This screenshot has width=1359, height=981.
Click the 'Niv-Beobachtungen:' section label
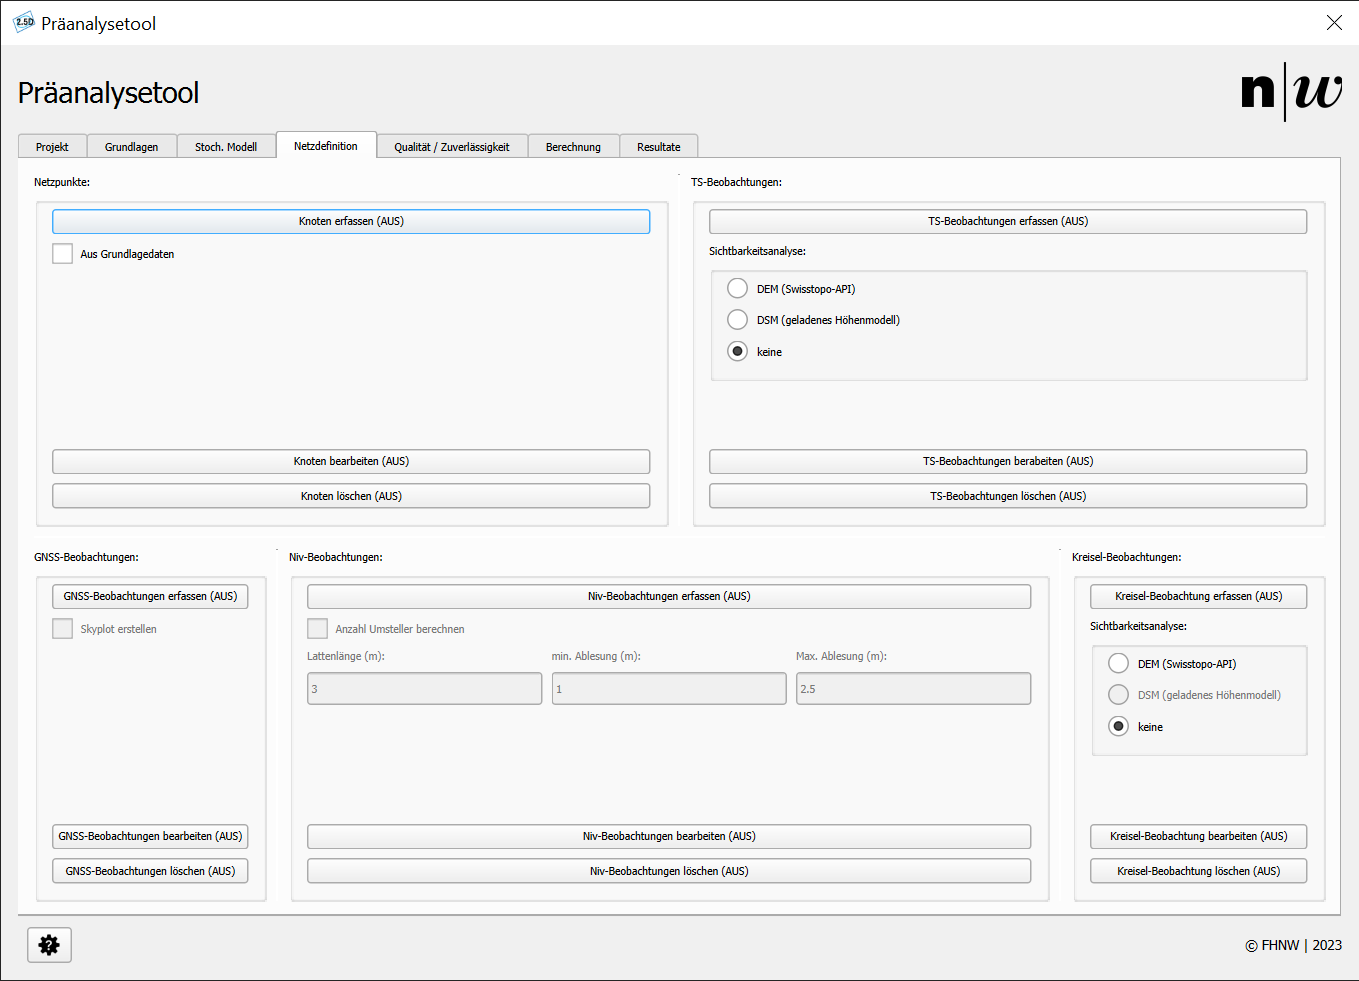(336, 557)
